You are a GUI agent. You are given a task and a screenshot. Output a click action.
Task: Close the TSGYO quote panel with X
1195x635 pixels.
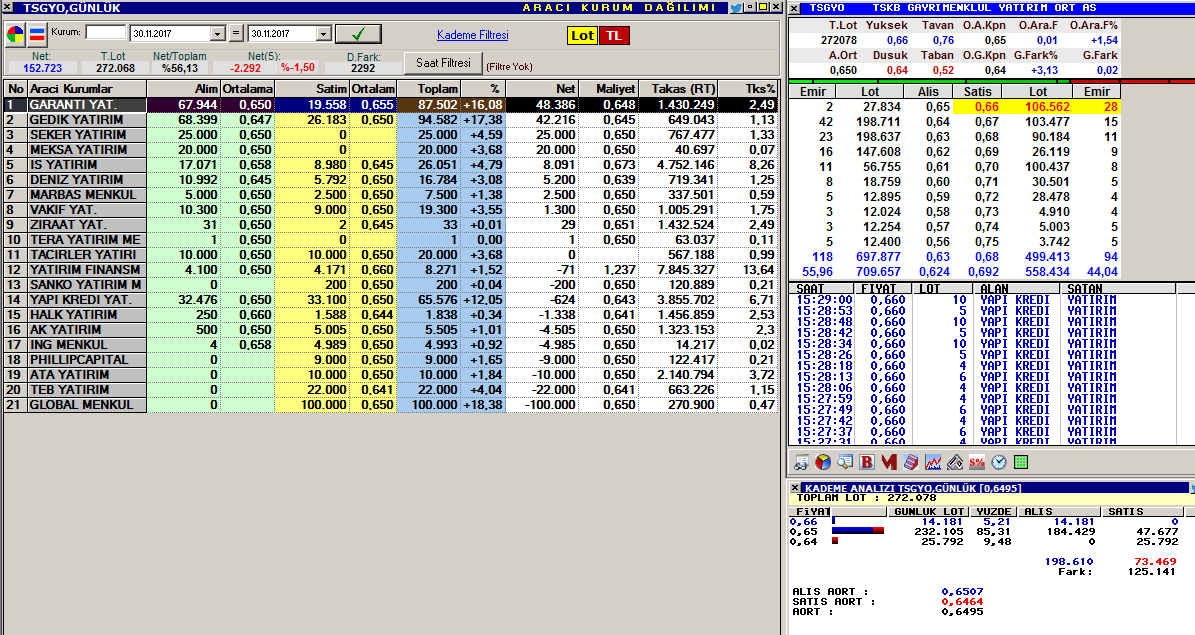coord(794,8)
